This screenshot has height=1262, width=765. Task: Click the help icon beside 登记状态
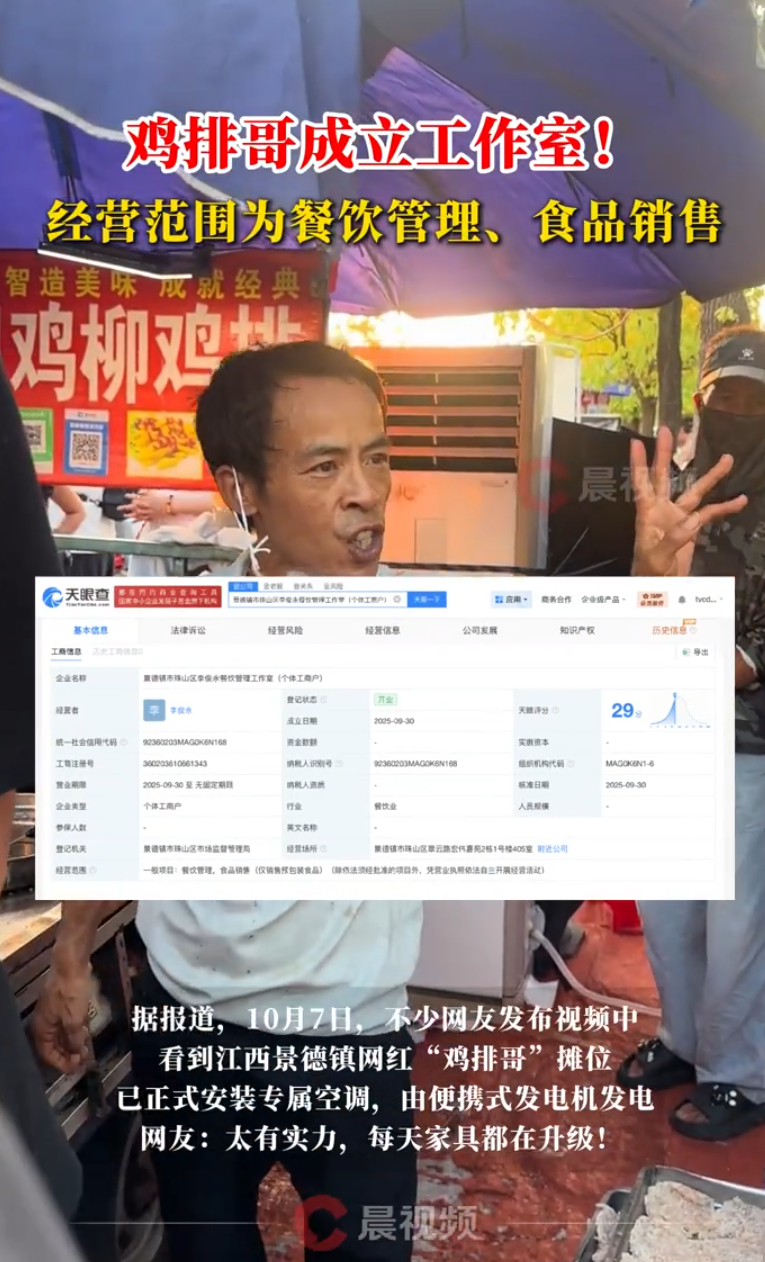click(323, 699)
